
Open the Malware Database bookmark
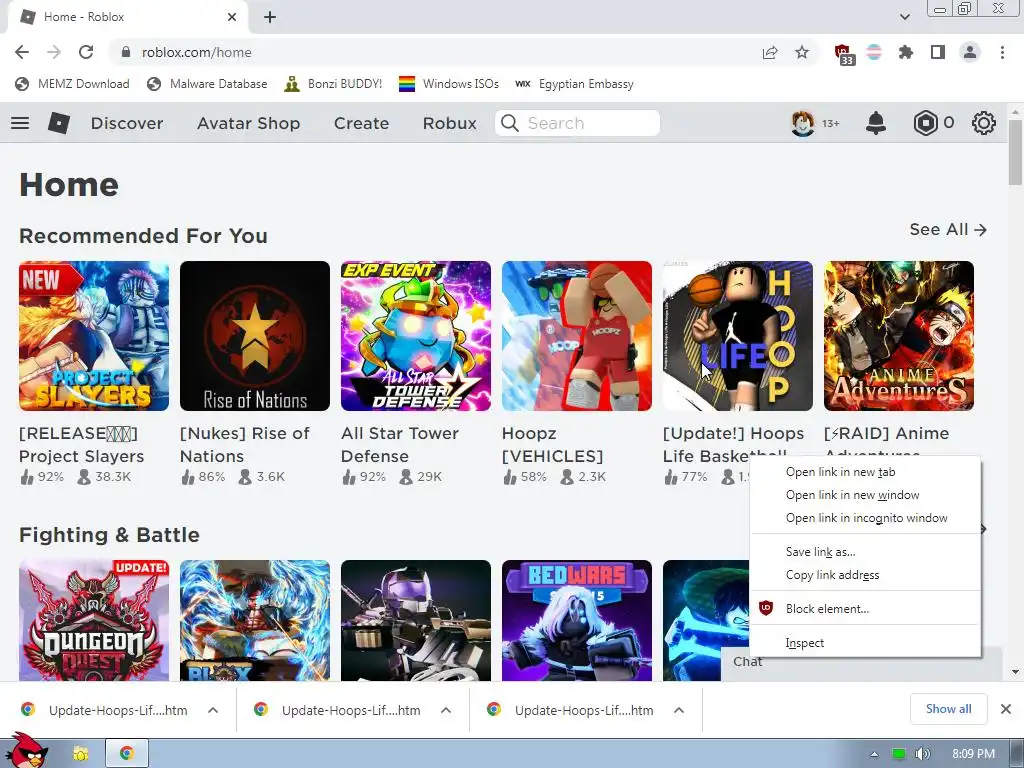(x=208, y=84)
